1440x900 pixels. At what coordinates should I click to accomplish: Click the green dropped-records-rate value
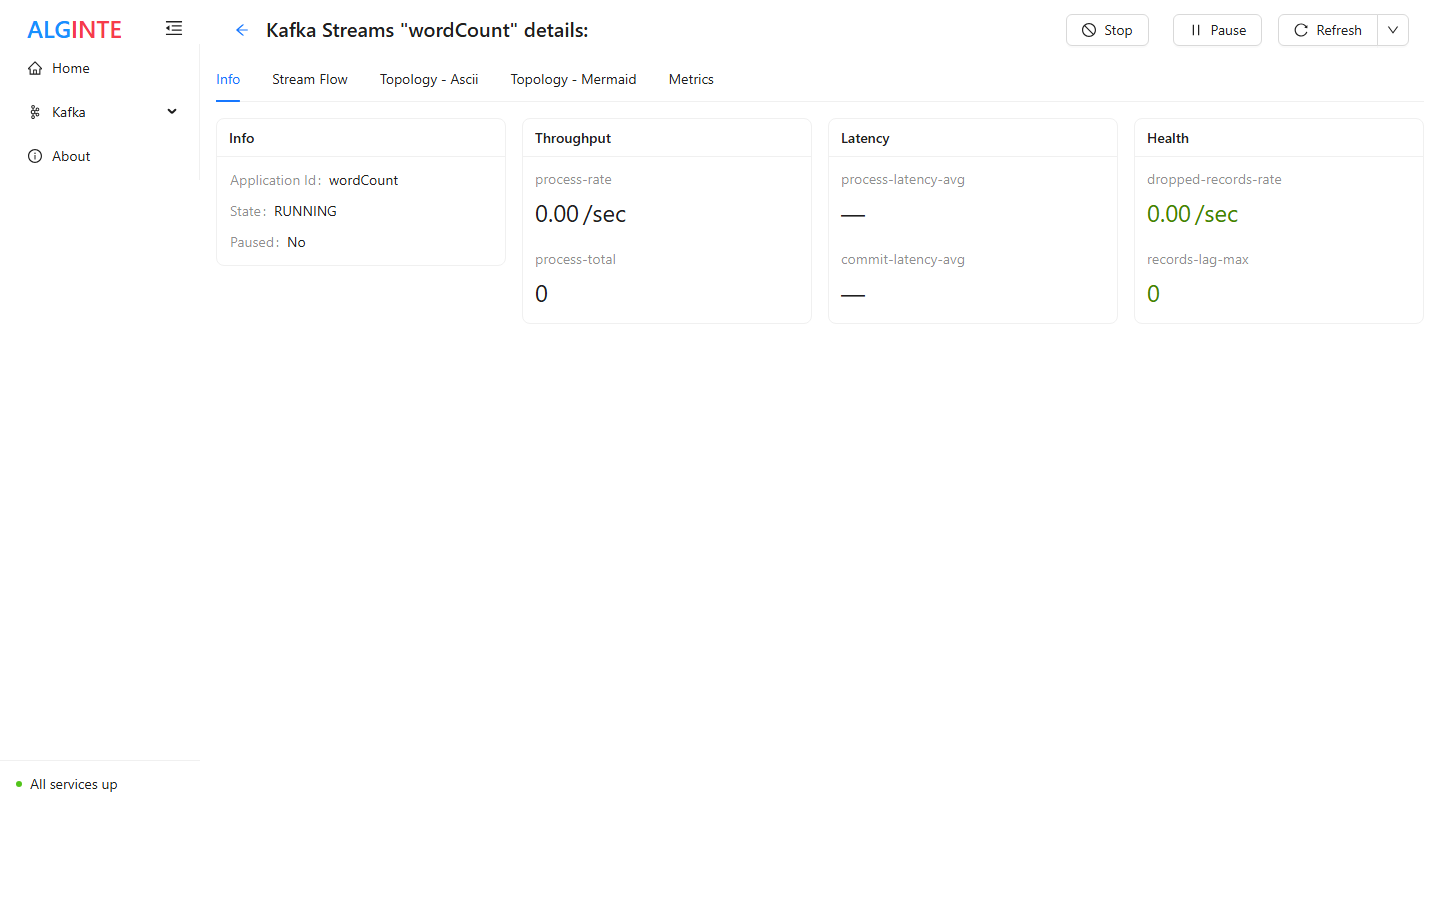point(1192,214)
